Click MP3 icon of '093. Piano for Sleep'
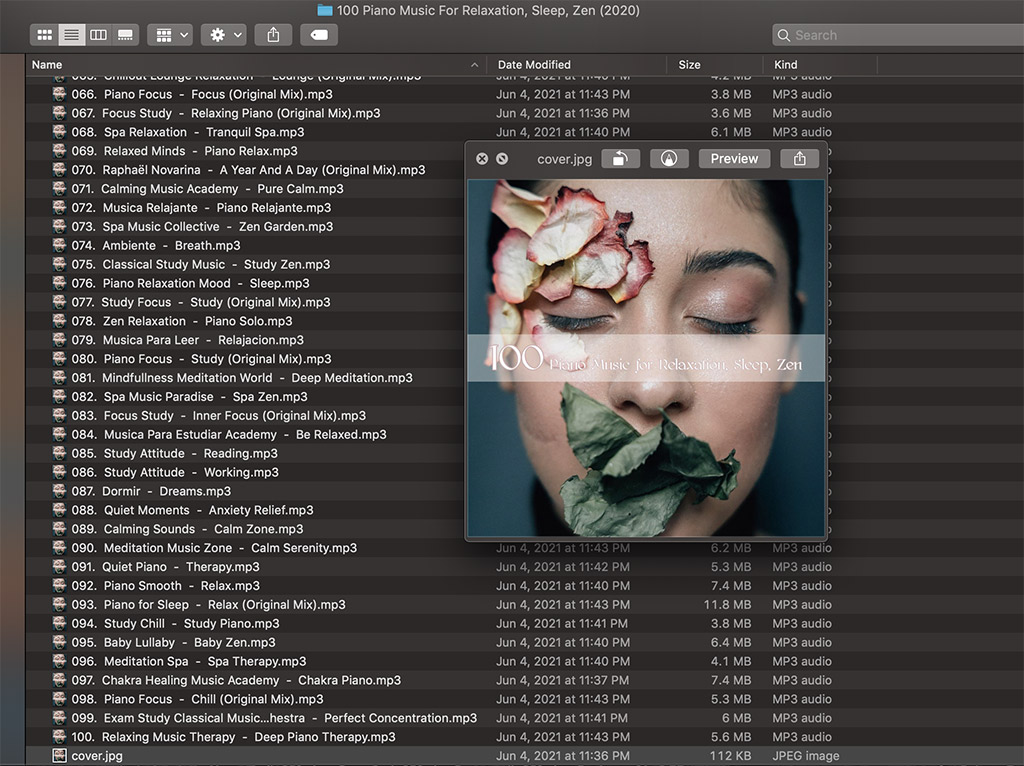 [x=59, y=605]
